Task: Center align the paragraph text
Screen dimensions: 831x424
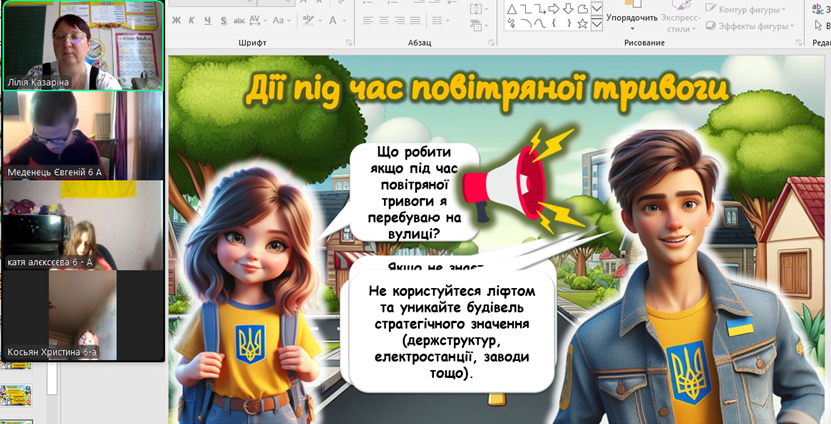Action: click(384, 20)
